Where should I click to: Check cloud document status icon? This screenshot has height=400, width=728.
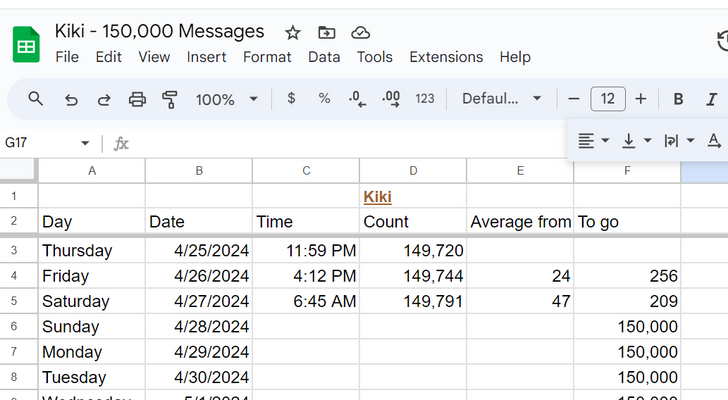[360, 33]
